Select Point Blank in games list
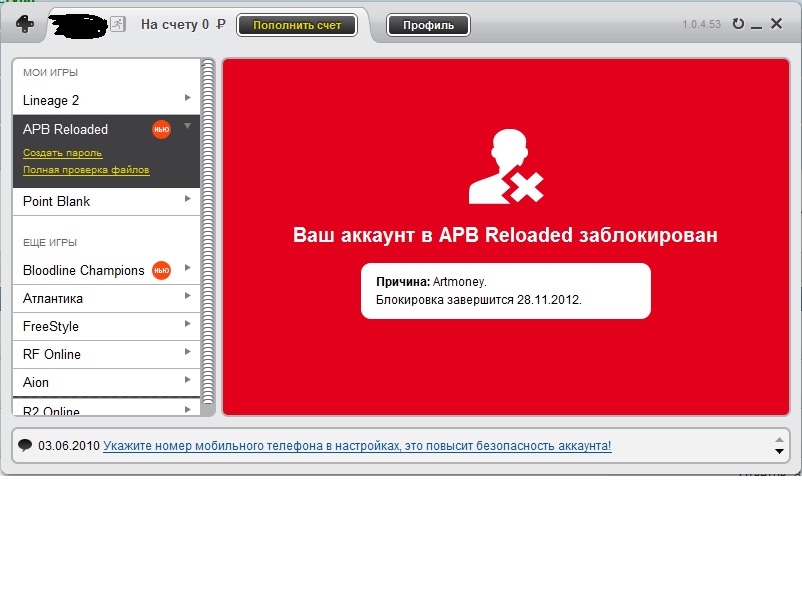 106,201
